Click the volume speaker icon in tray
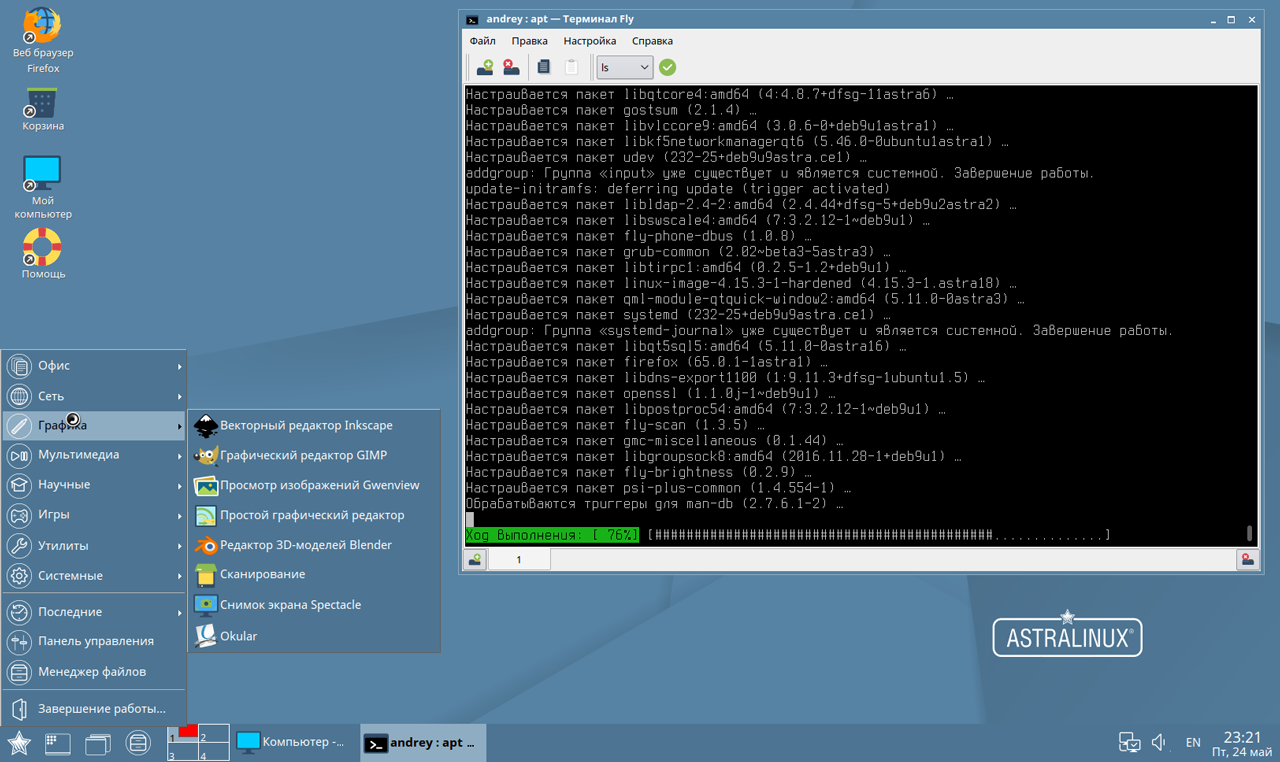The height and width of the screenshot is (762, 1280). tap(1160, 742)
